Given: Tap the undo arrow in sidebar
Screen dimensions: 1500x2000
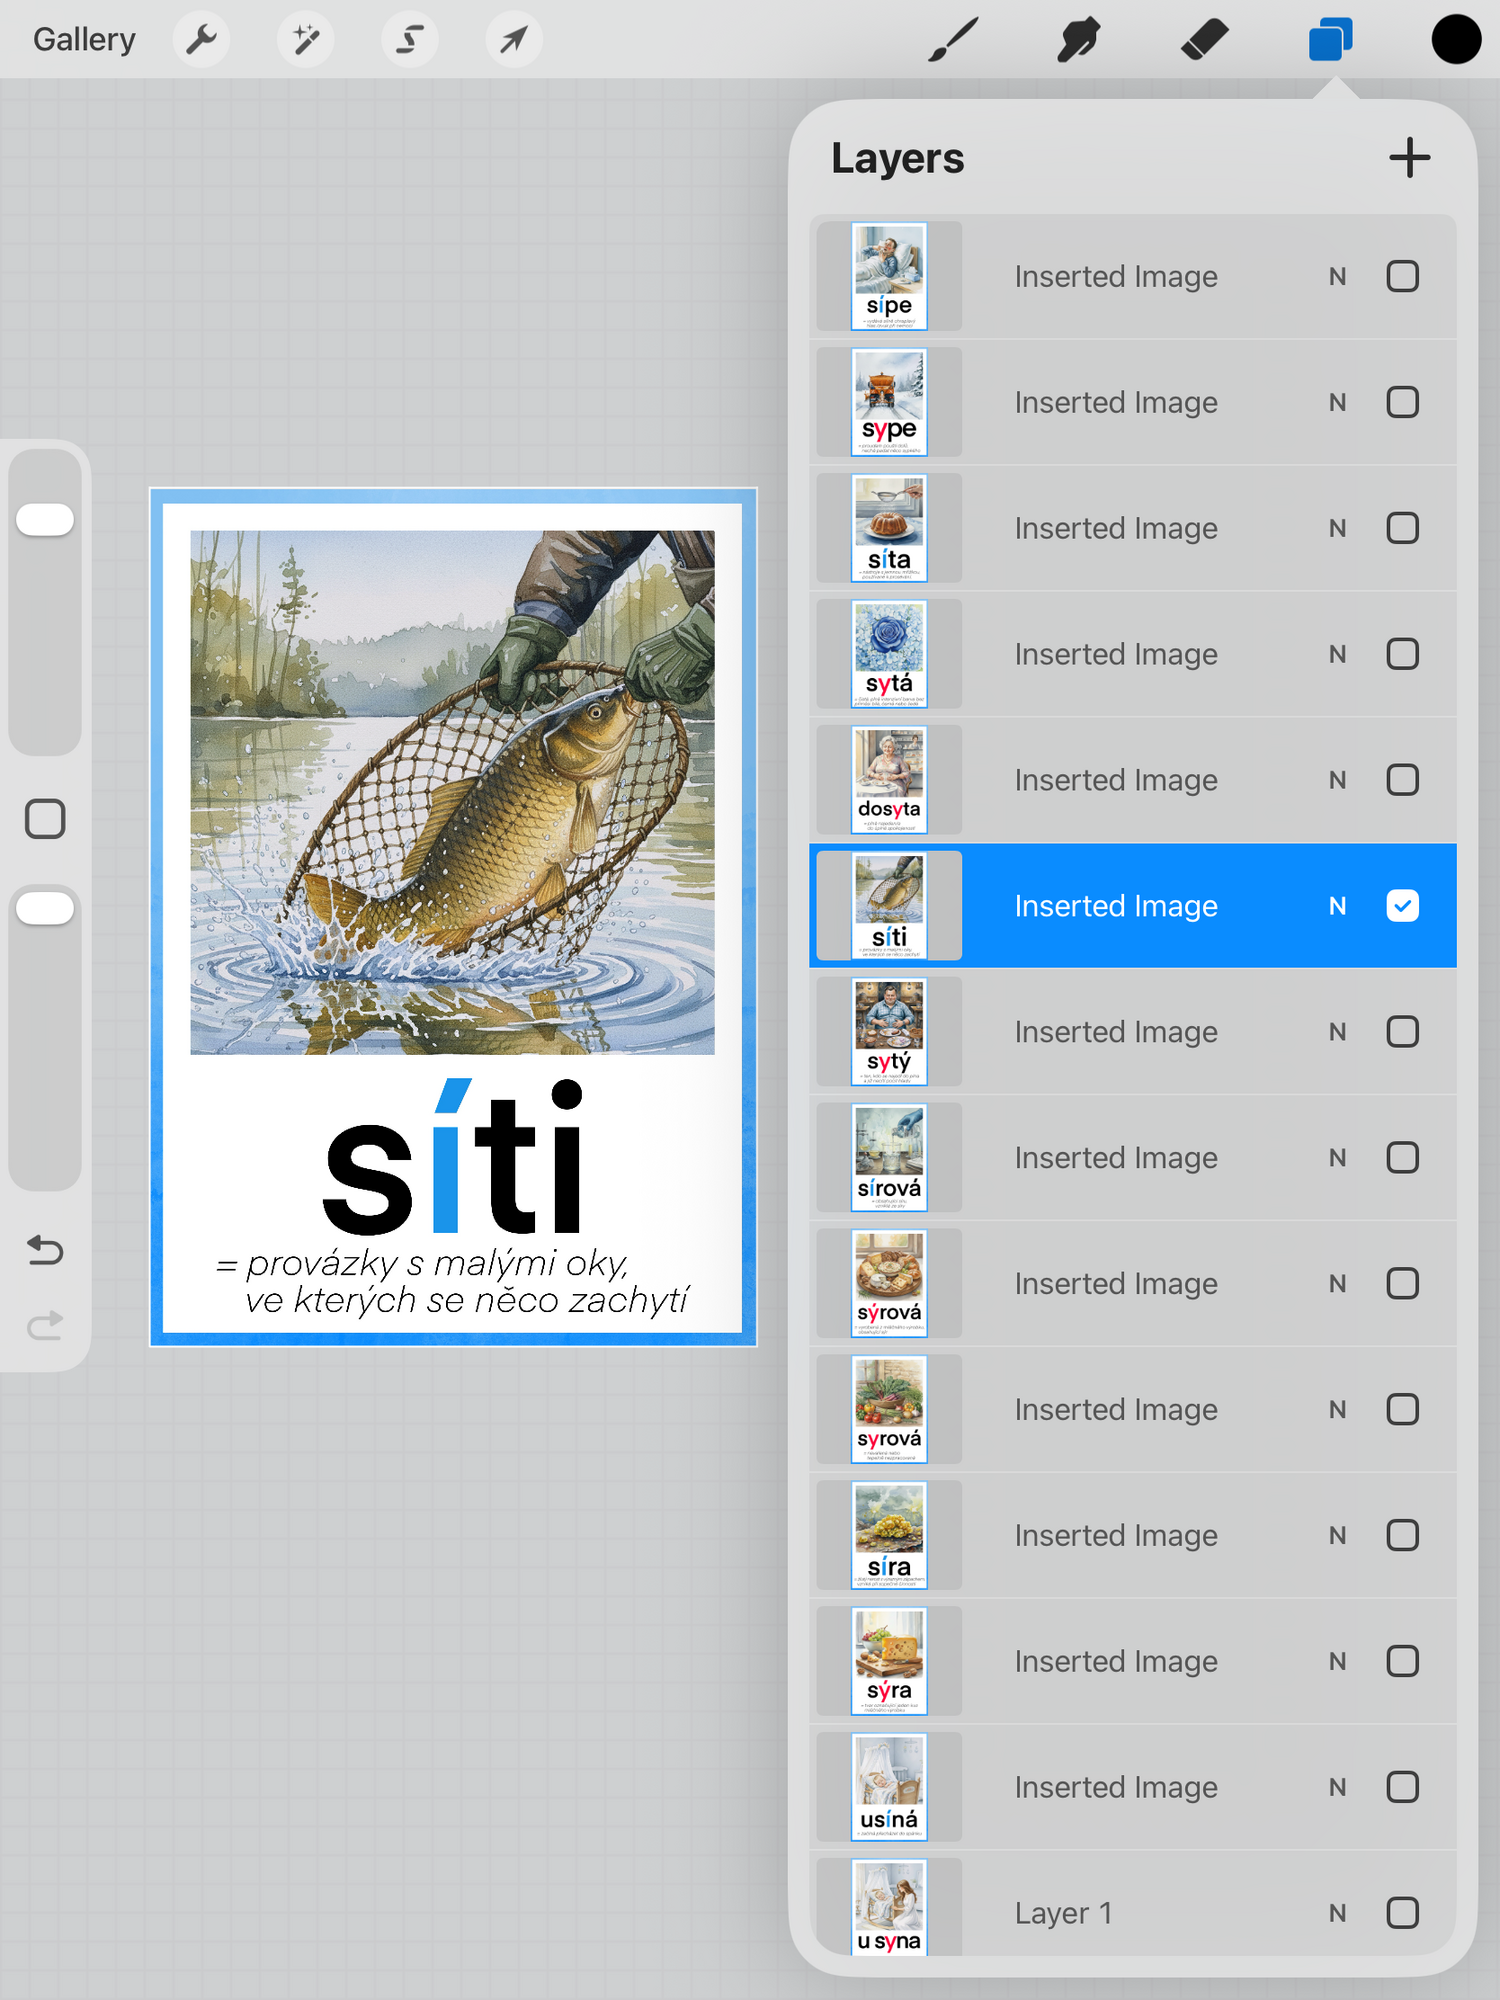Looking at the screenshot, I should point(45,1250).
